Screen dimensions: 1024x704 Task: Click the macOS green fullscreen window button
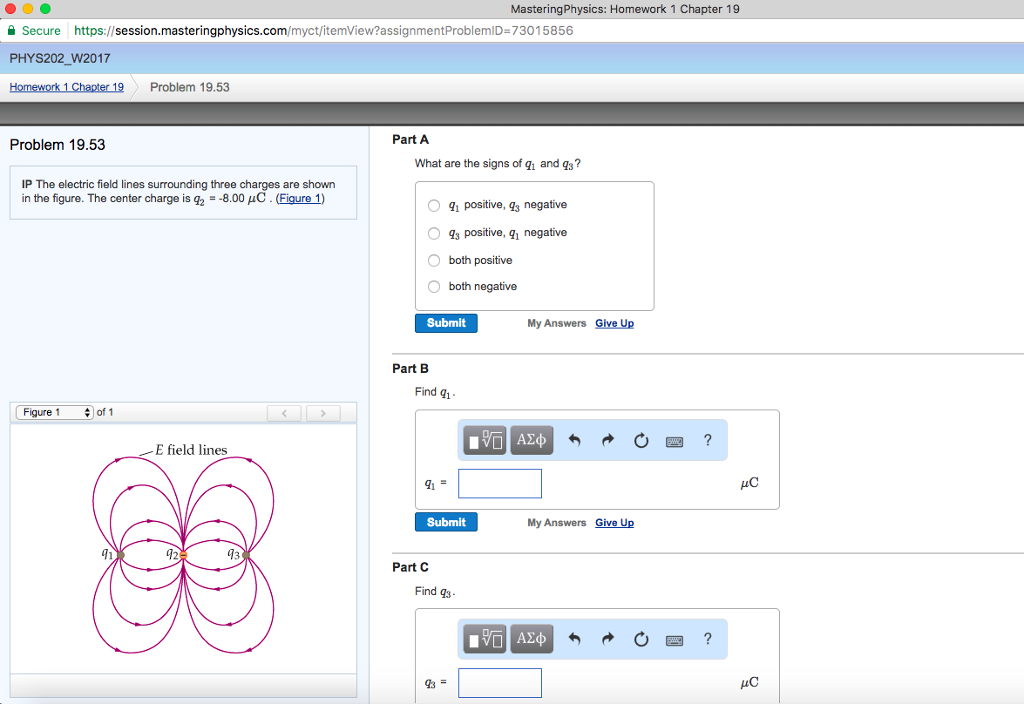tap(45, 8)
